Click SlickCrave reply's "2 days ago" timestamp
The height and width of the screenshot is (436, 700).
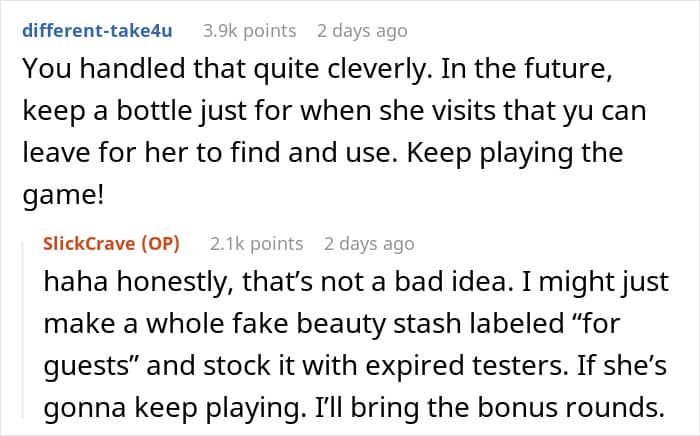click(x=369, y=244)
